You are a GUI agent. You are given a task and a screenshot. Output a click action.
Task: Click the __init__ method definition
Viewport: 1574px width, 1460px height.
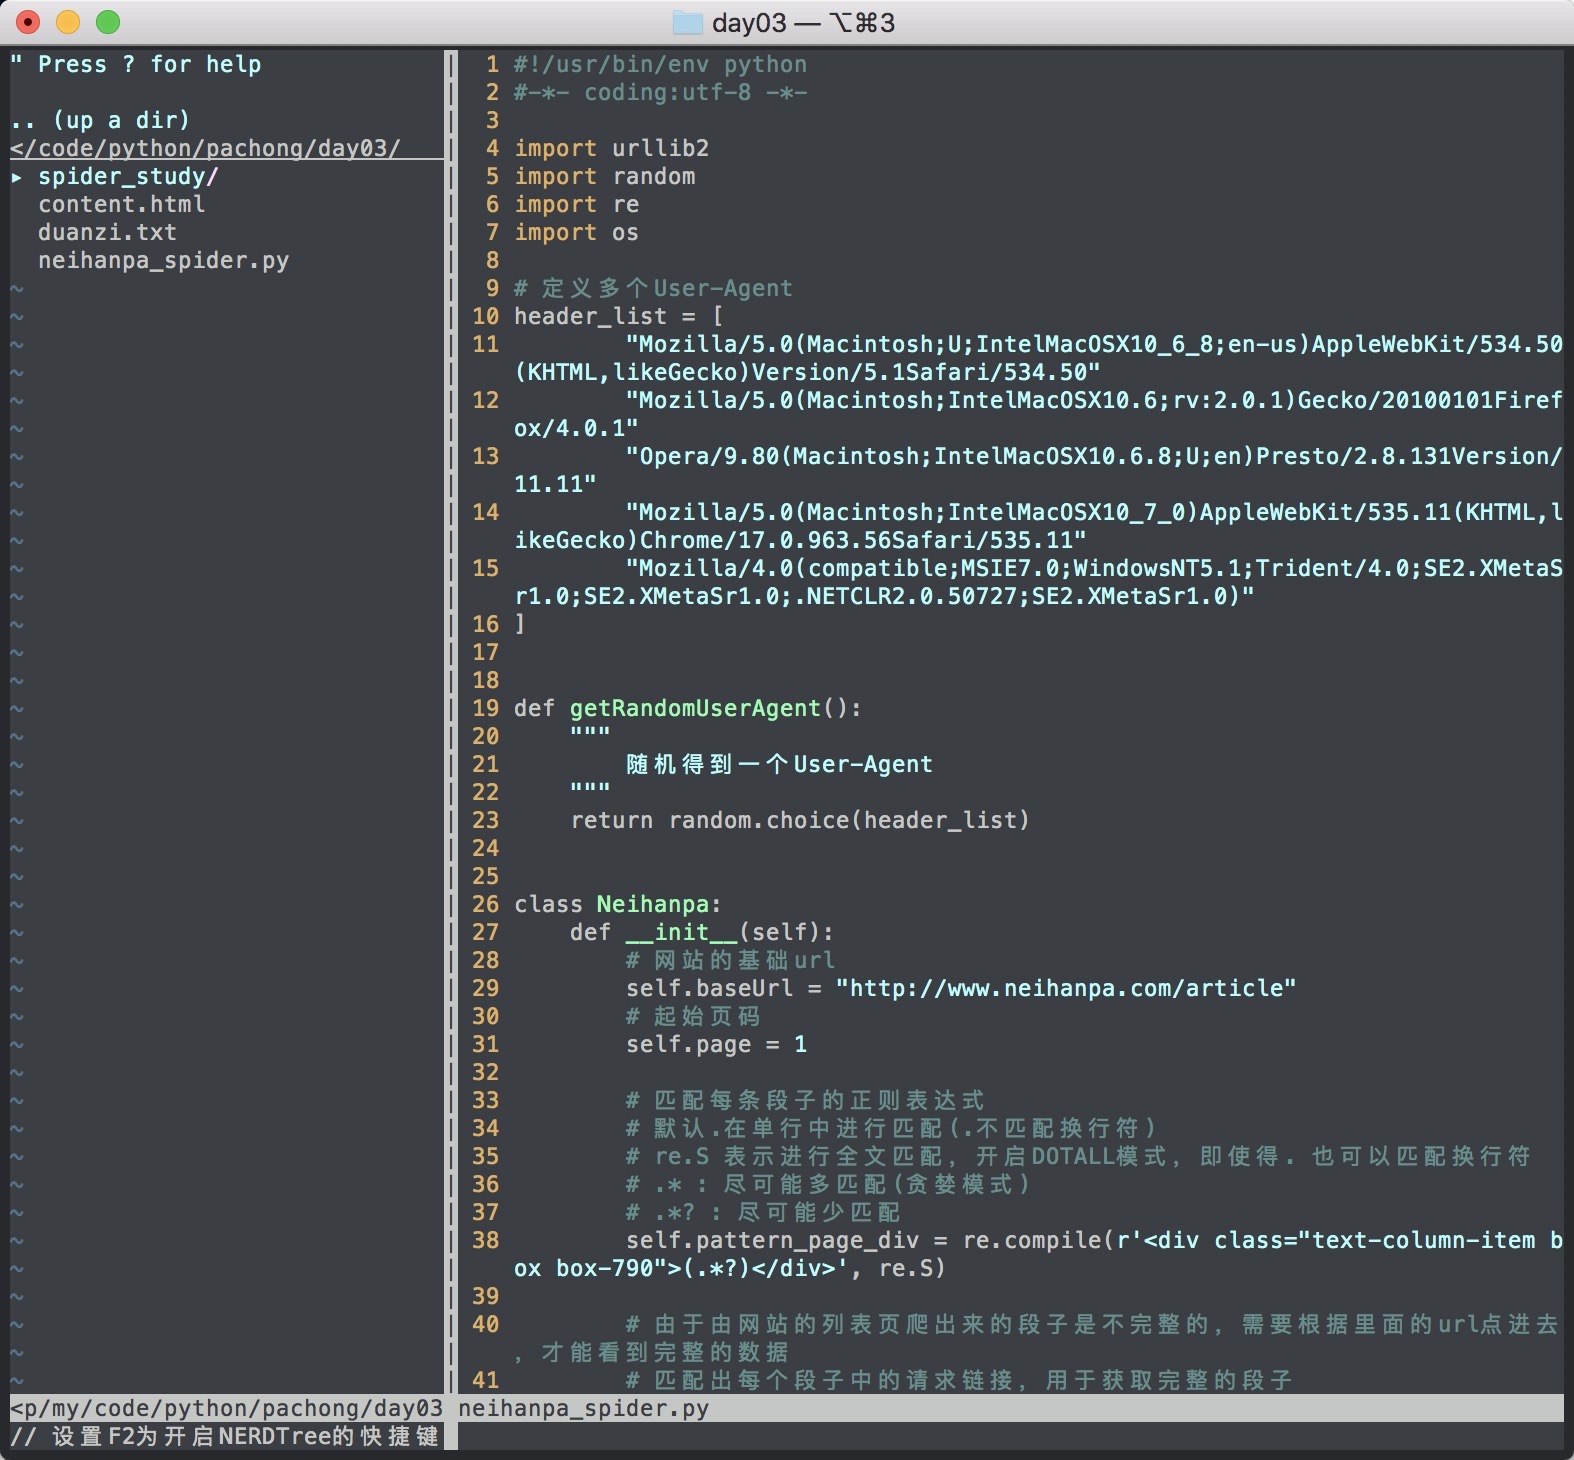click(702, 933)
